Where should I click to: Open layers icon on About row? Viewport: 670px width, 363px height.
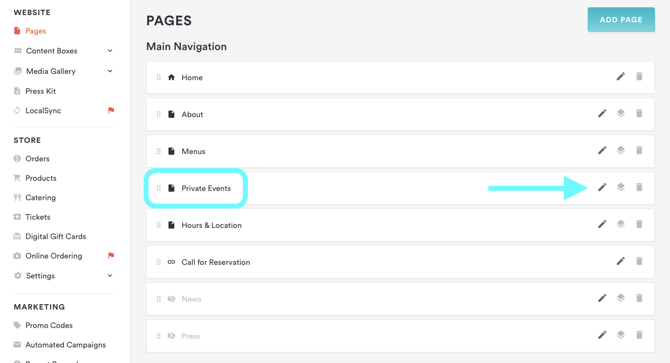[x=621, y=113]
